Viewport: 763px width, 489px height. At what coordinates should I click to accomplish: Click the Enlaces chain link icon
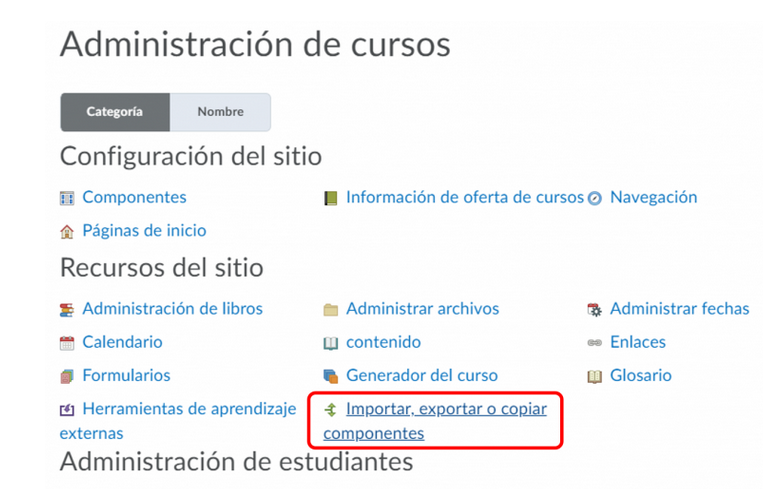coord(595,343)
